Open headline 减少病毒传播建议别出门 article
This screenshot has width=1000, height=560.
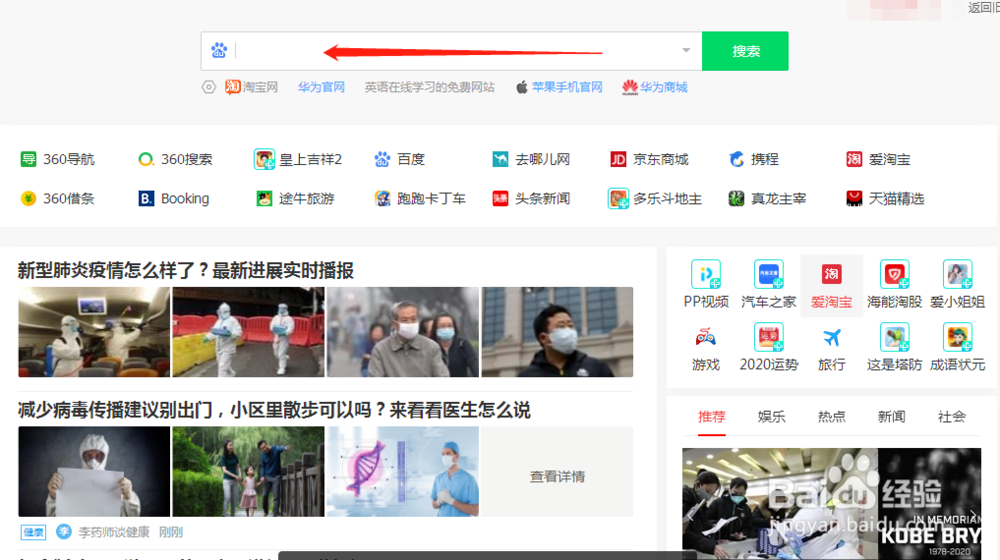pyautogui.click(x=274, y=410)
